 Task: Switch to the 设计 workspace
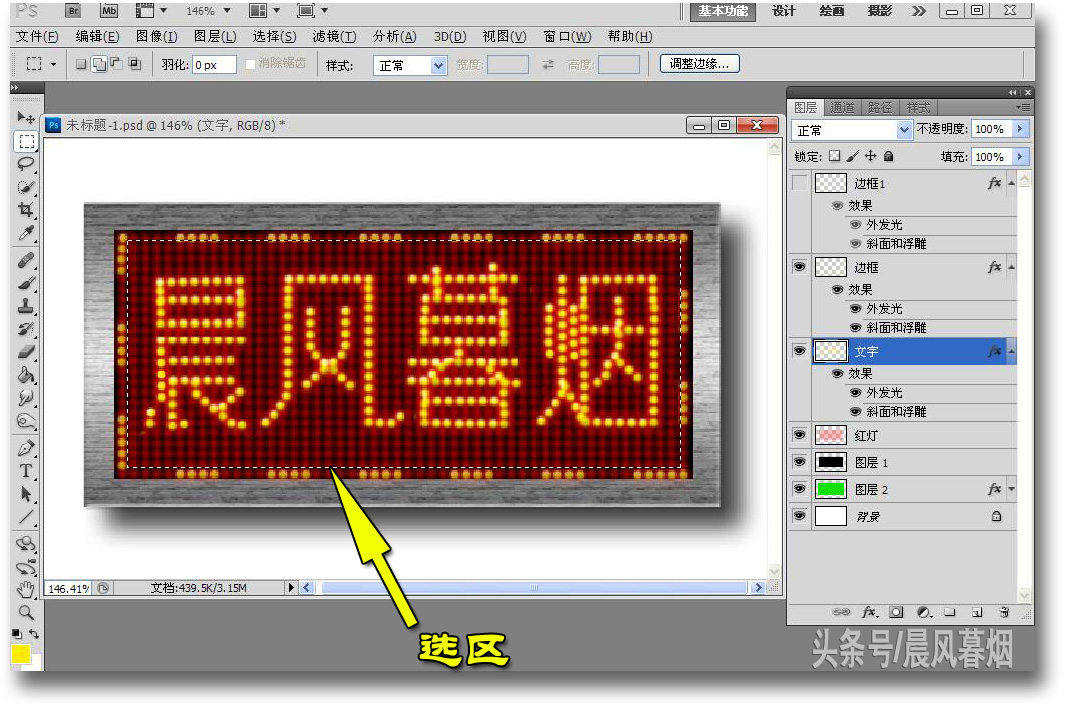784,11
